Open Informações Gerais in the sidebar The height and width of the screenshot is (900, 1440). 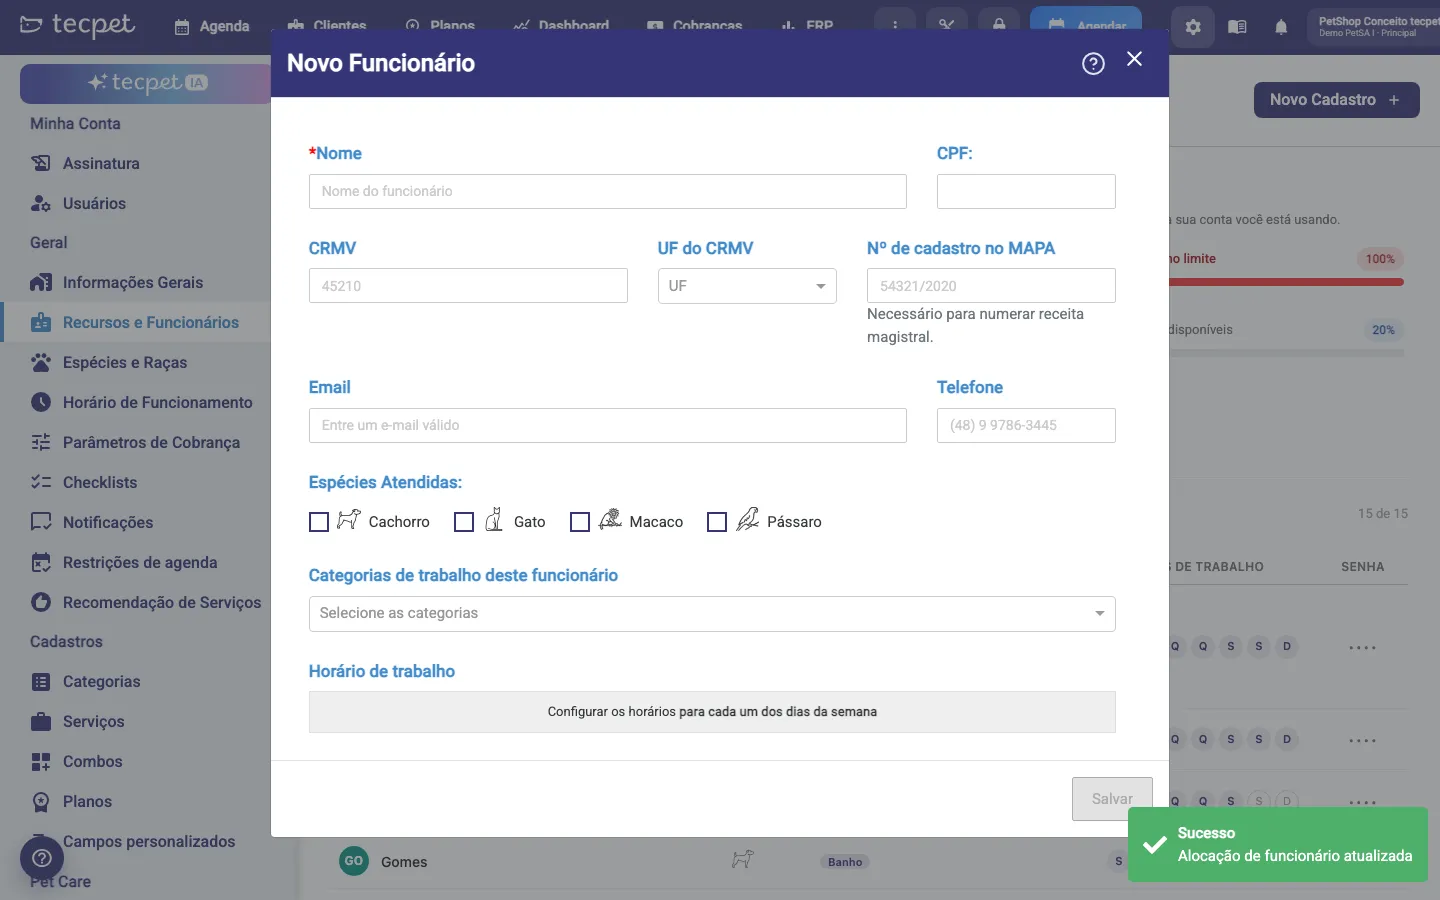[x=132, y=282]
